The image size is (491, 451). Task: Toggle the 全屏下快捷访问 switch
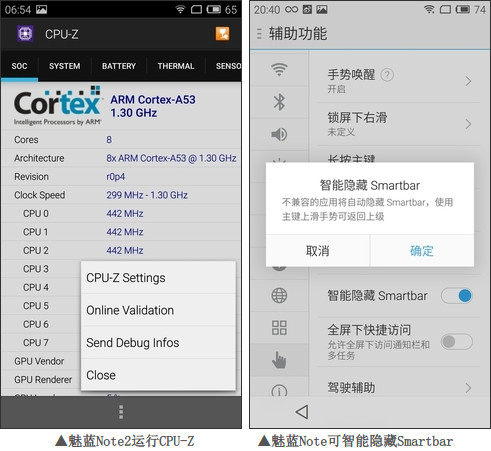(457, 342)
